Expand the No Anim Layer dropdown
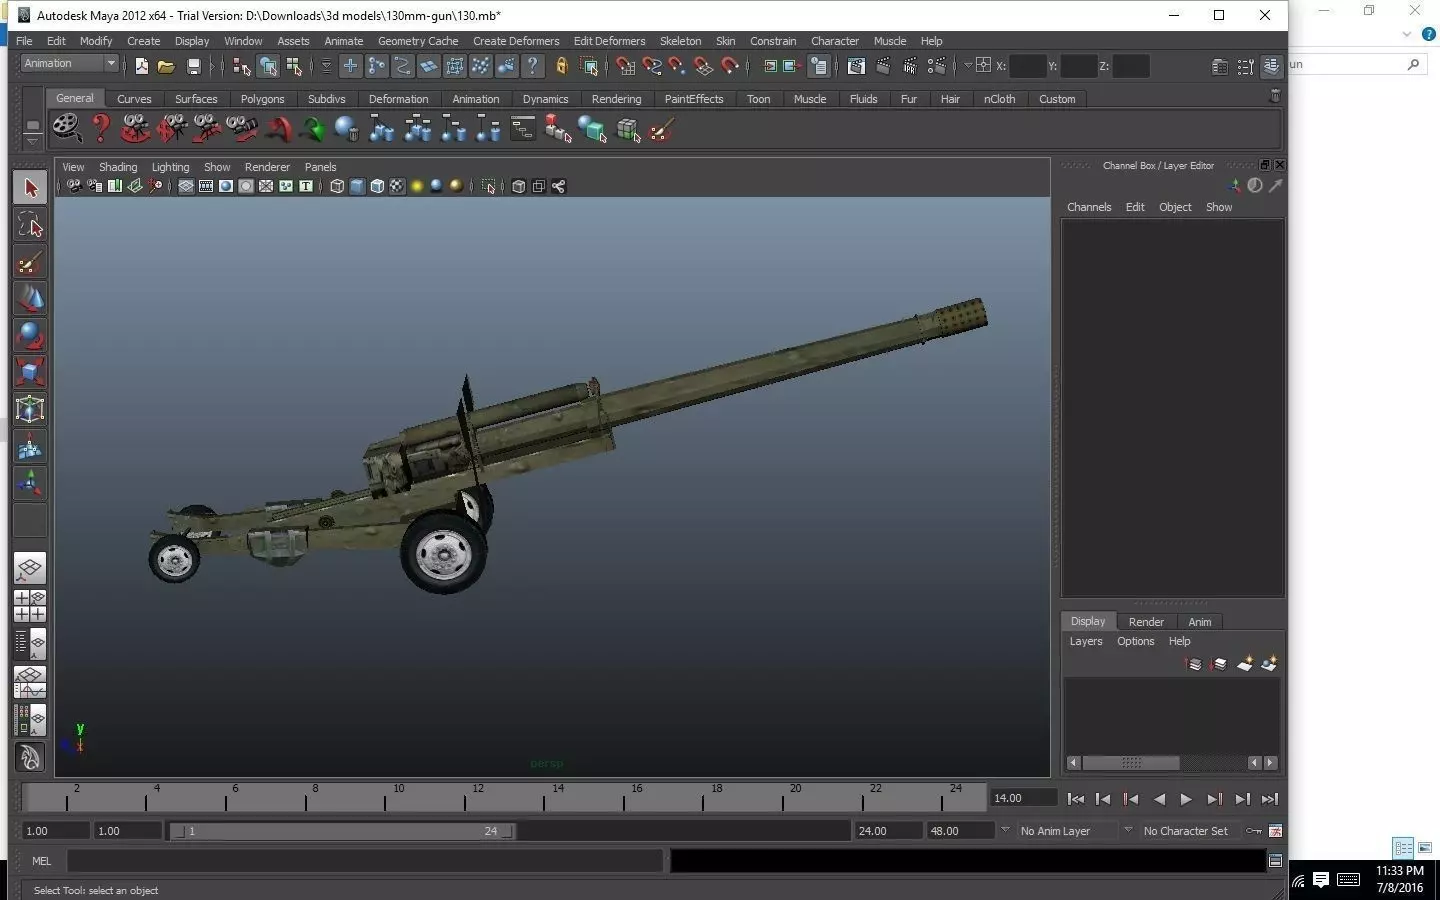This screenshot has width=1440, height=900. pyautogui.click(x=1005, y=830)
